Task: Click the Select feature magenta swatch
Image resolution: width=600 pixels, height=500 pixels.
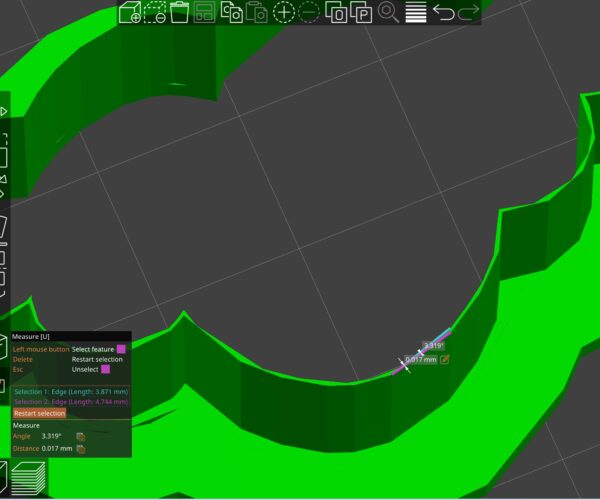Action: click(x=119, y=349)
